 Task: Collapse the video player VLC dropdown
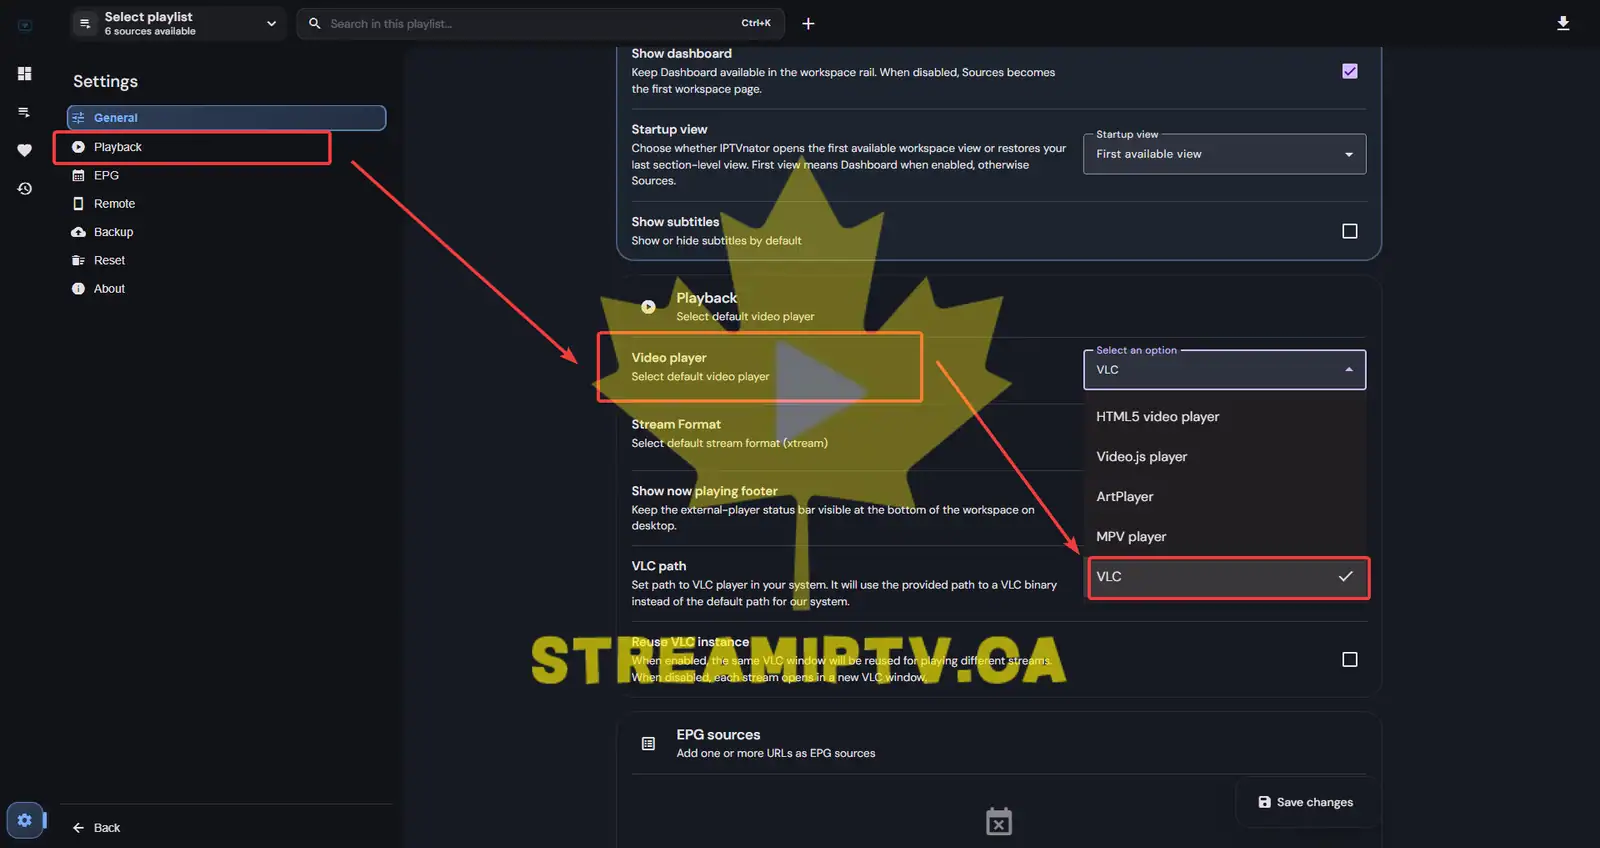[x=1224, y=369]
